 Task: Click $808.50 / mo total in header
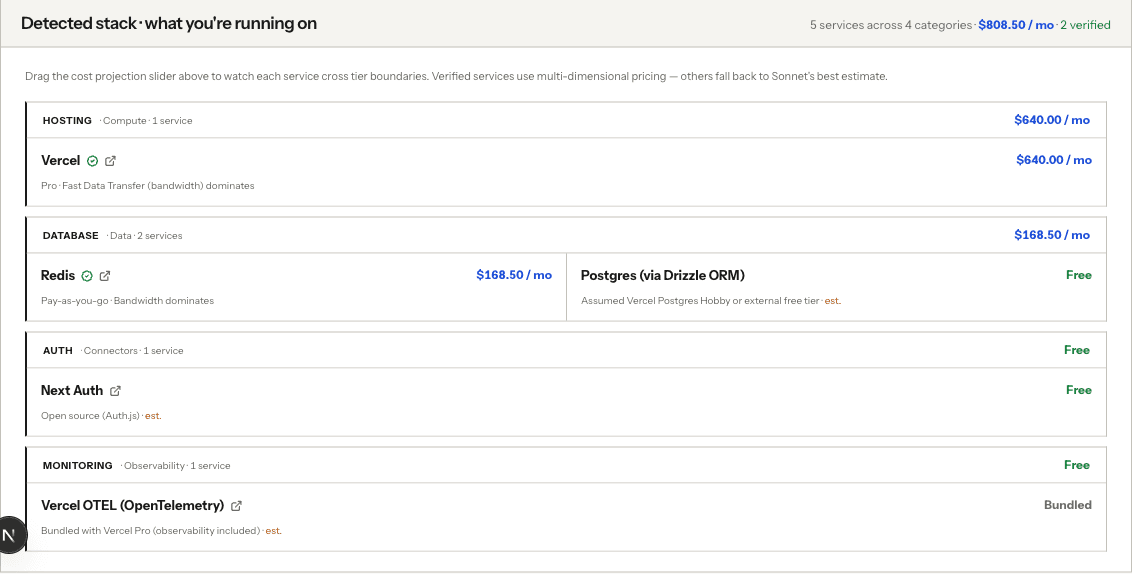click(x=1016, y=25)
